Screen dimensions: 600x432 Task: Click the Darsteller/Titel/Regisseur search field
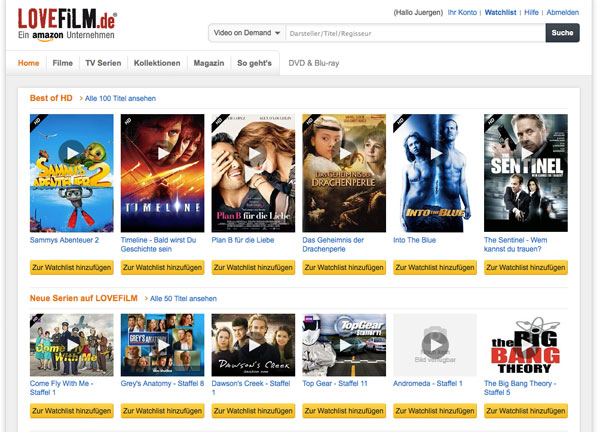click(x=415, y=33)
